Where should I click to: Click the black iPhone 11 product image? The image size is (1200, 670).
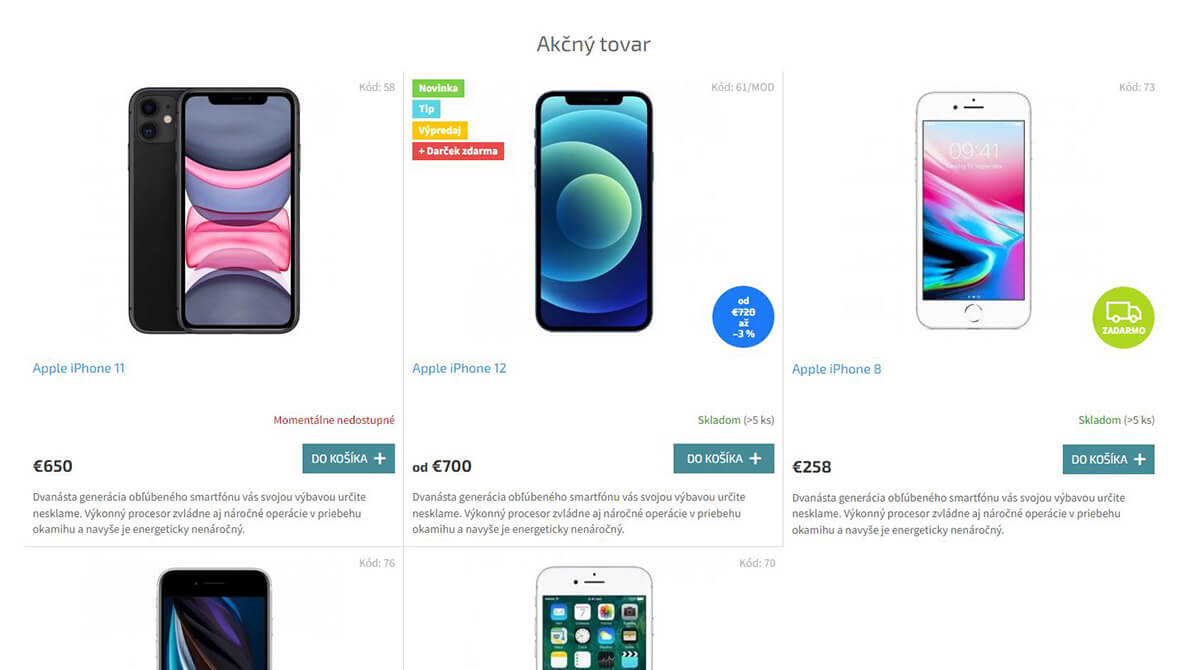214,211
